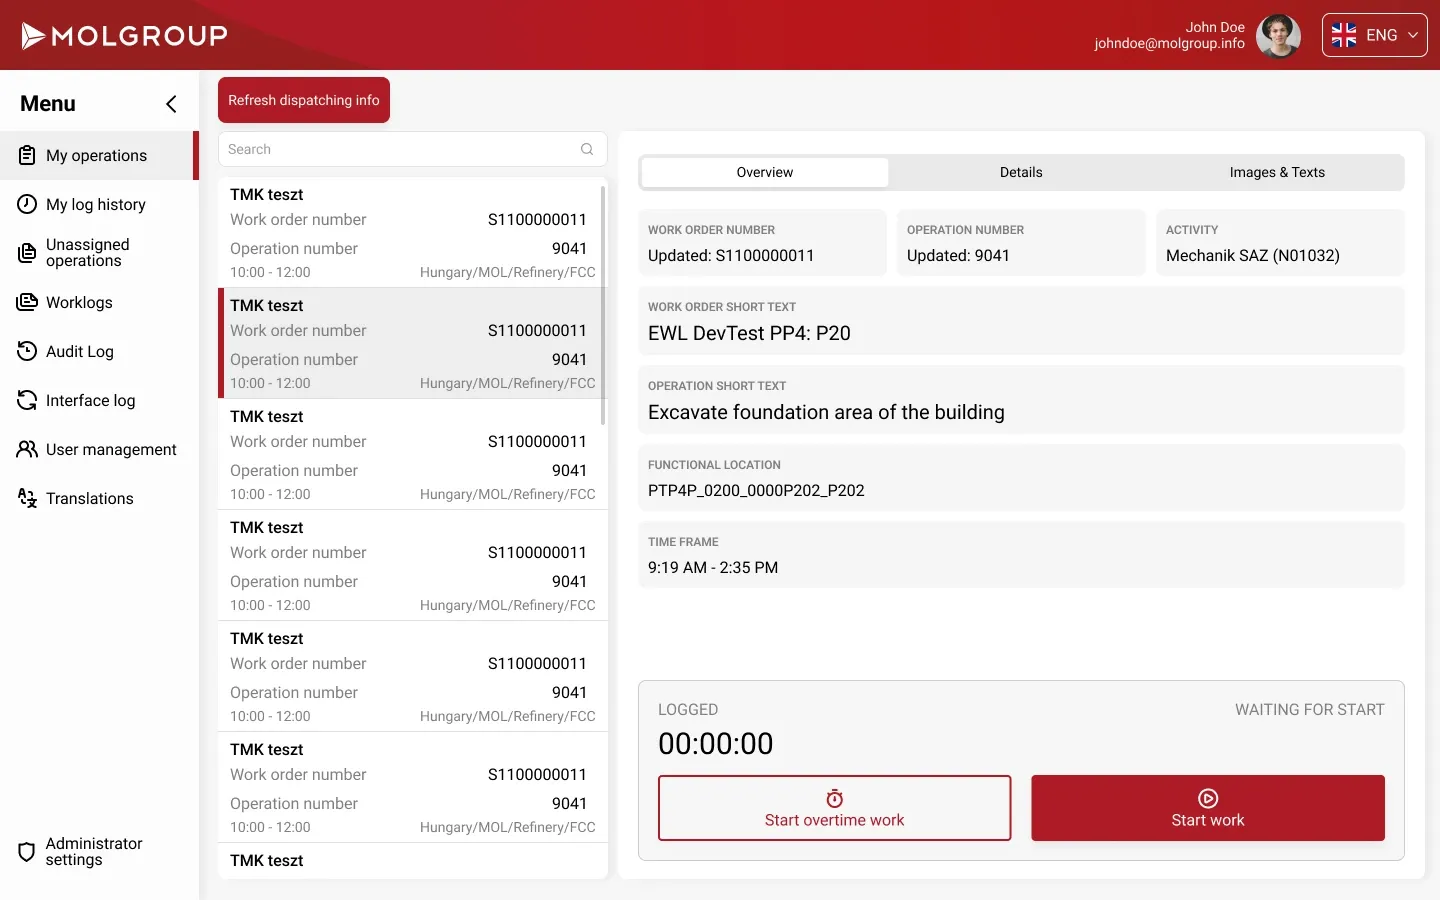Go to User management
Screen dimensions: 1440x900
[x=98, y=449]
